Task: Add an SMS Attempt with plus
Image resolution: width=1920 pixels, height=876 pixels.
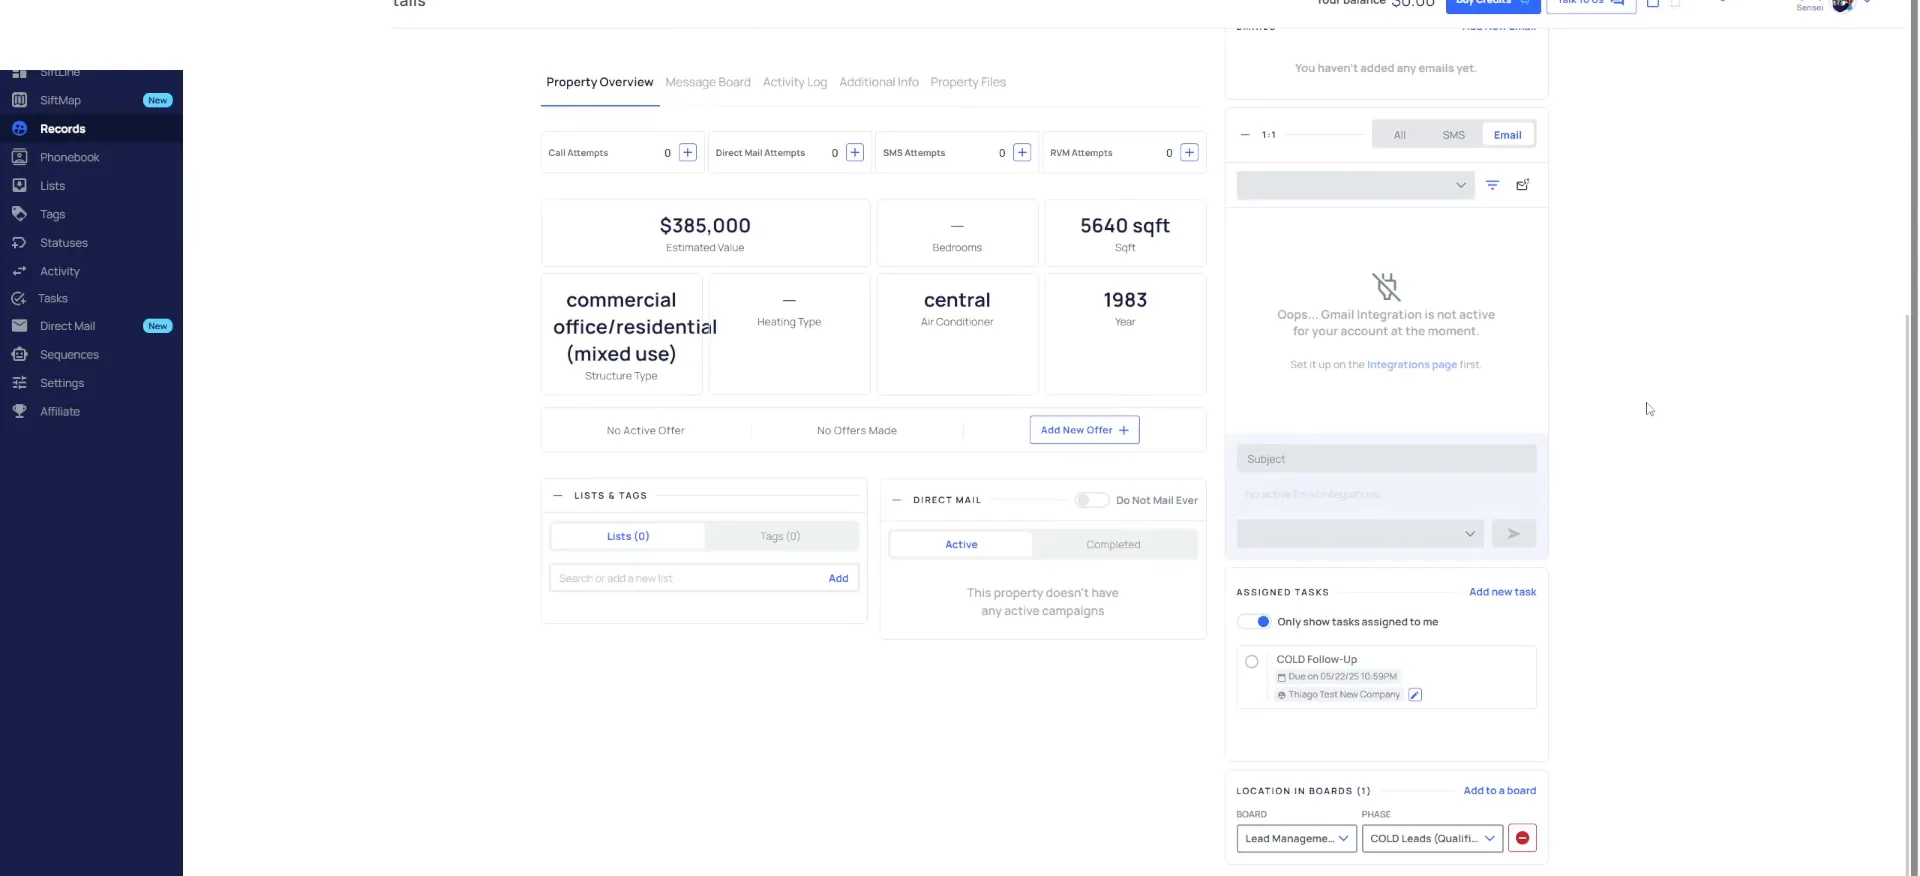Action: point(1022,152)
